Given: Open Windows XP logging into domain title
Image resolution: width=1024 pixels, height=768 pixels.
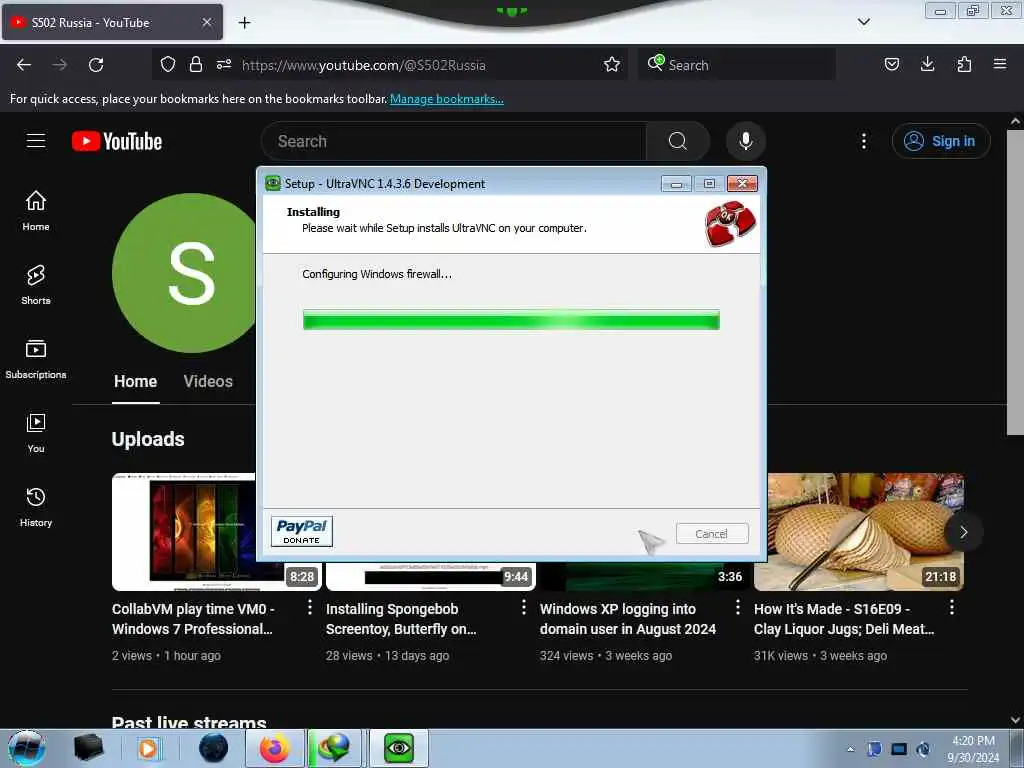Looking at the screenshot, I should 628,619.
